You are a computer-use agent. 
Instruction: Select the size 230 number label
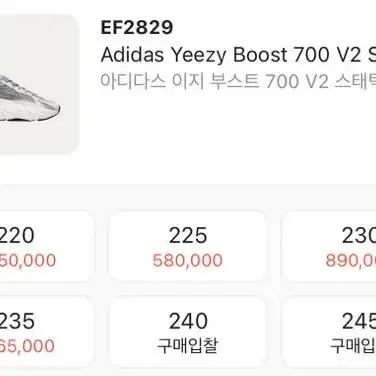click(359, 235)
